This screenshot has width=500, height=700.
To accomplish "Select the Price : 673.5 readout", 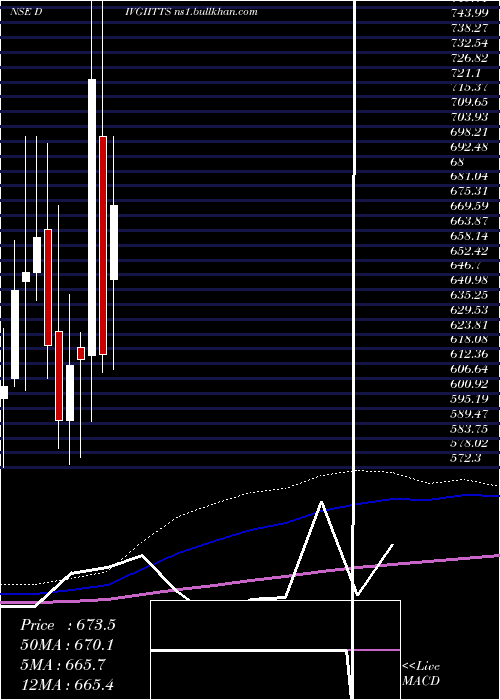I will click(68, 625).
